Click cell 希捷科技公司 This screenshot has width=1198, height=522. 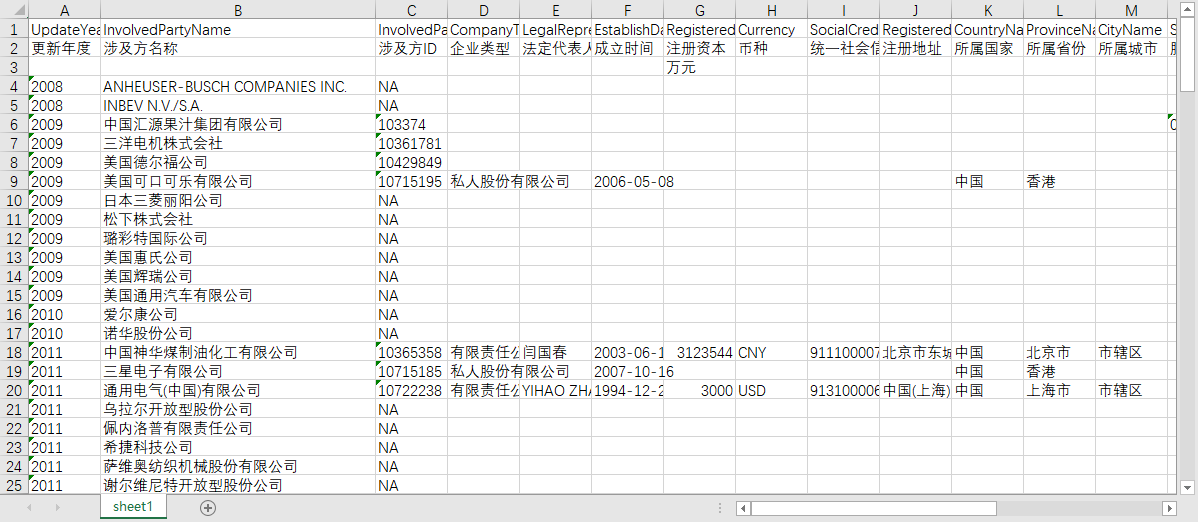238,447
